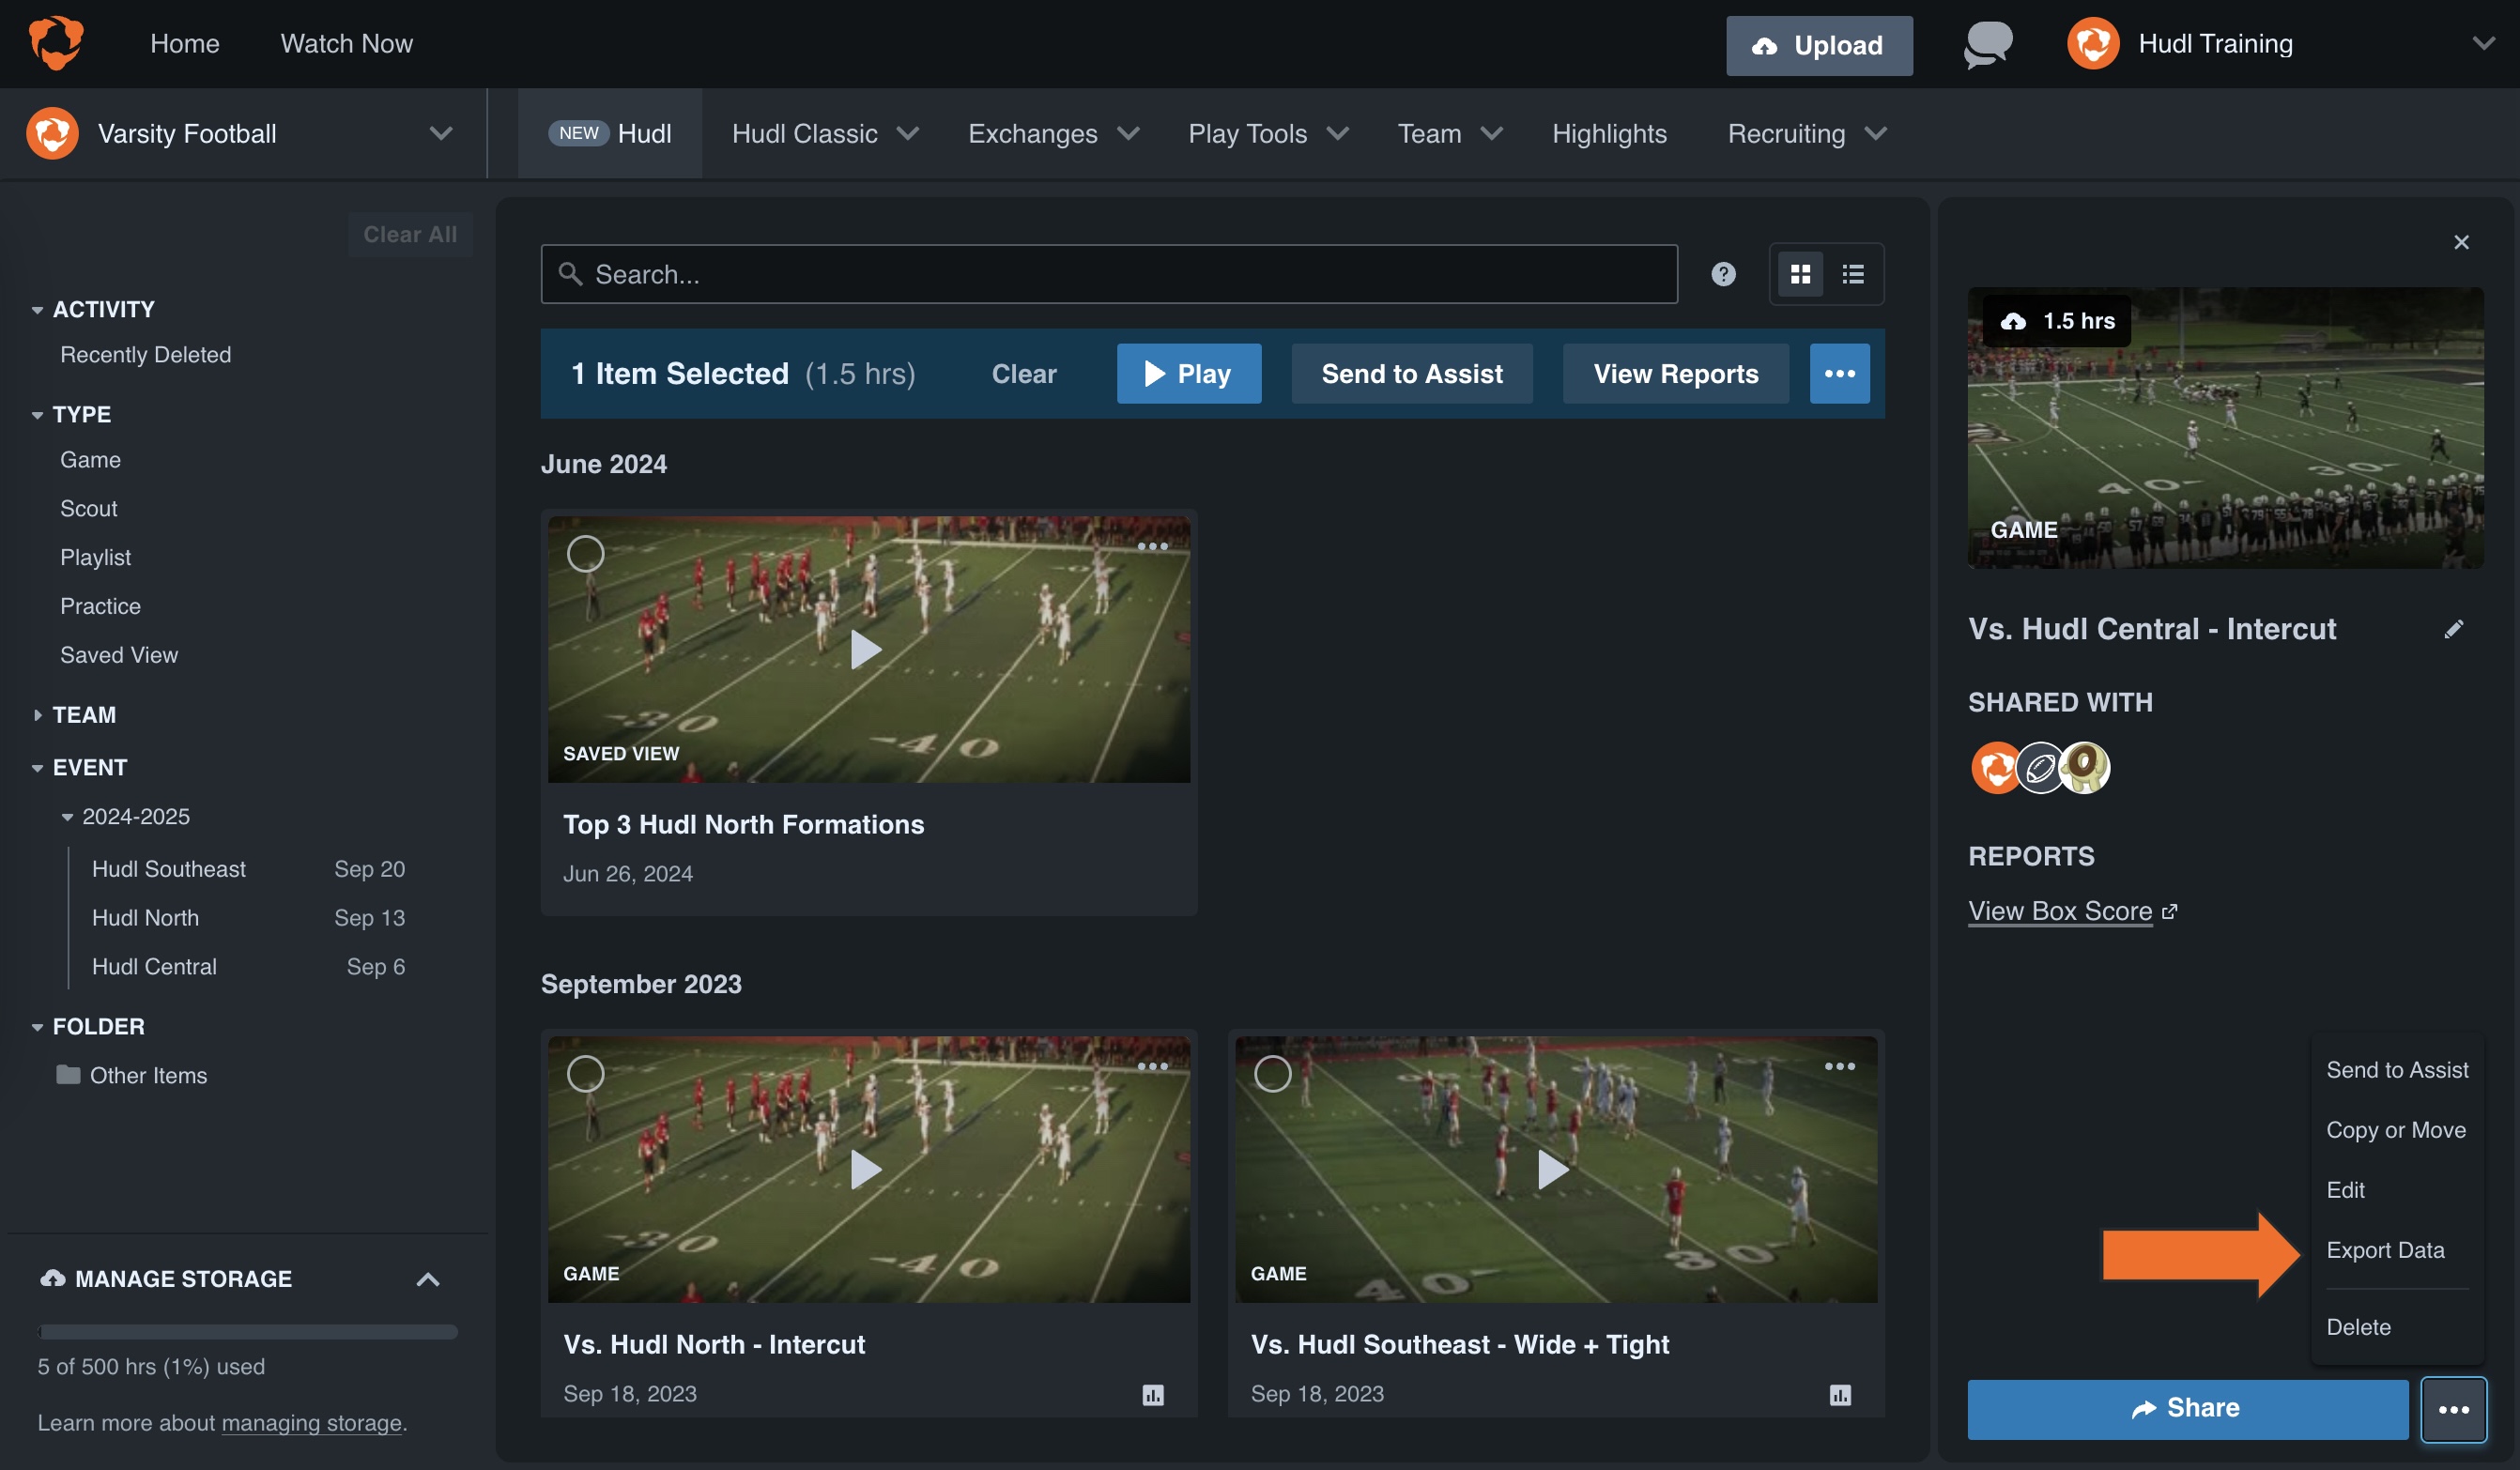Viewport: 2520px width, 1470px height.
Task: Click the View Reports button
Action: coord(1676,374)
